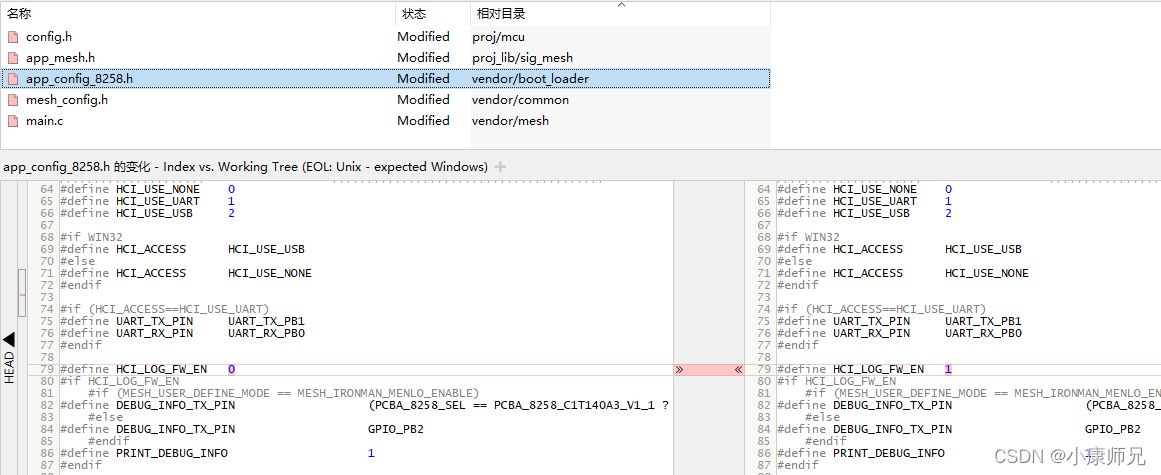Click right pane UART_RX_PB0 value

pyautogui.click(x=983, y=333)
